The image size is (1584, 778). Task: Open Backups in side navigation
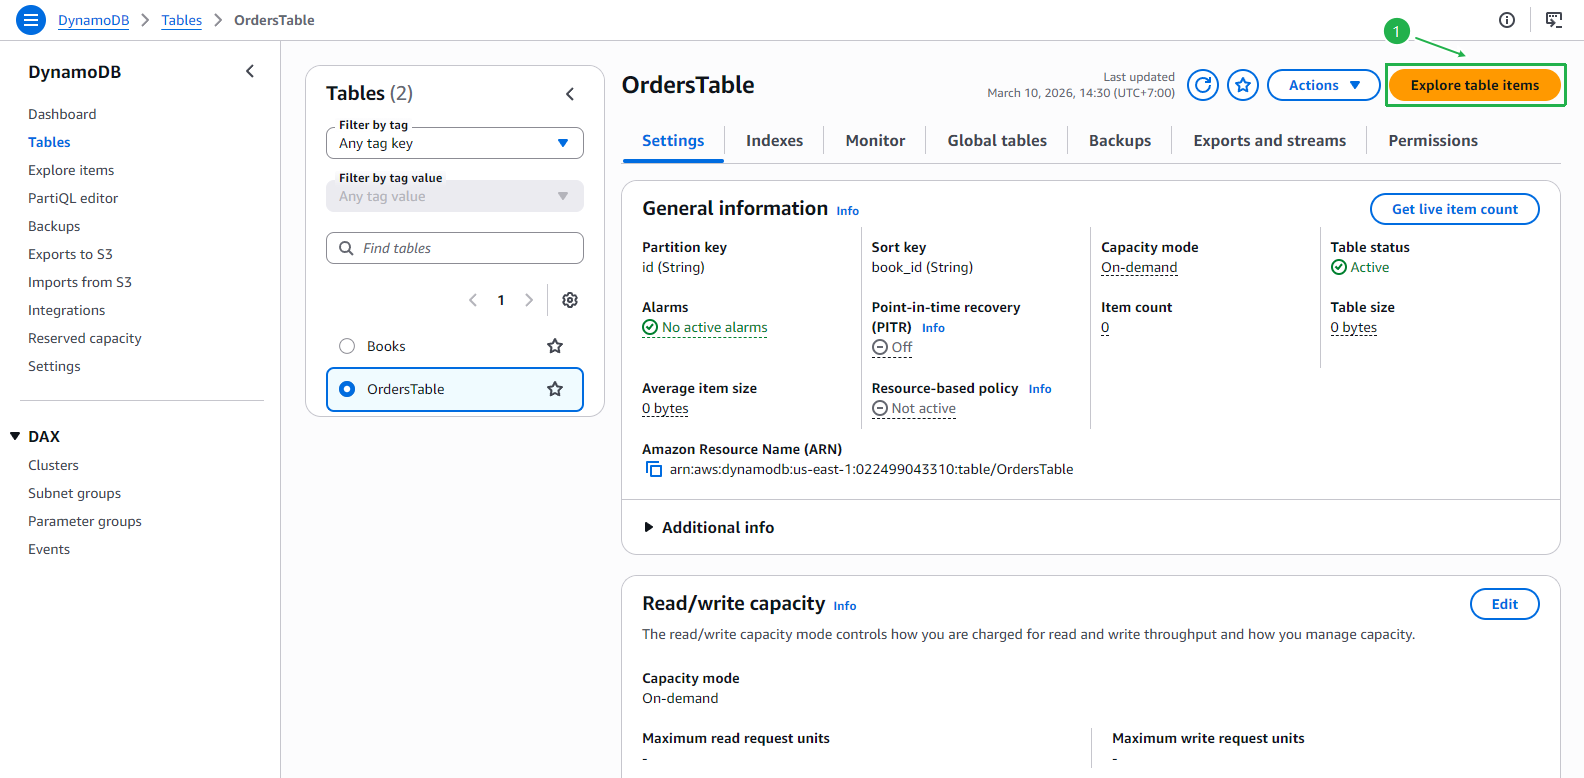pyautogui.click(x=54, y=226)
